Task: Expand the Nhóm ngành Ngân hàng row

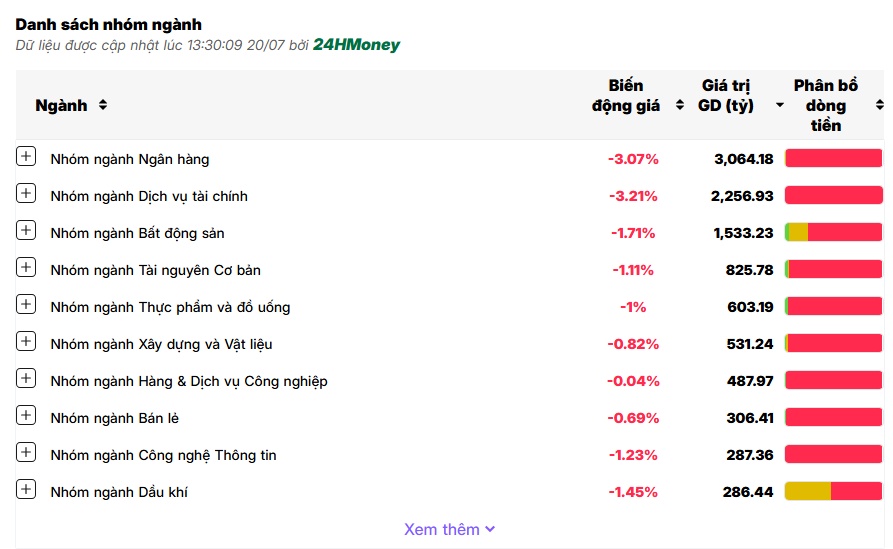Action: (x=26, y=156)
